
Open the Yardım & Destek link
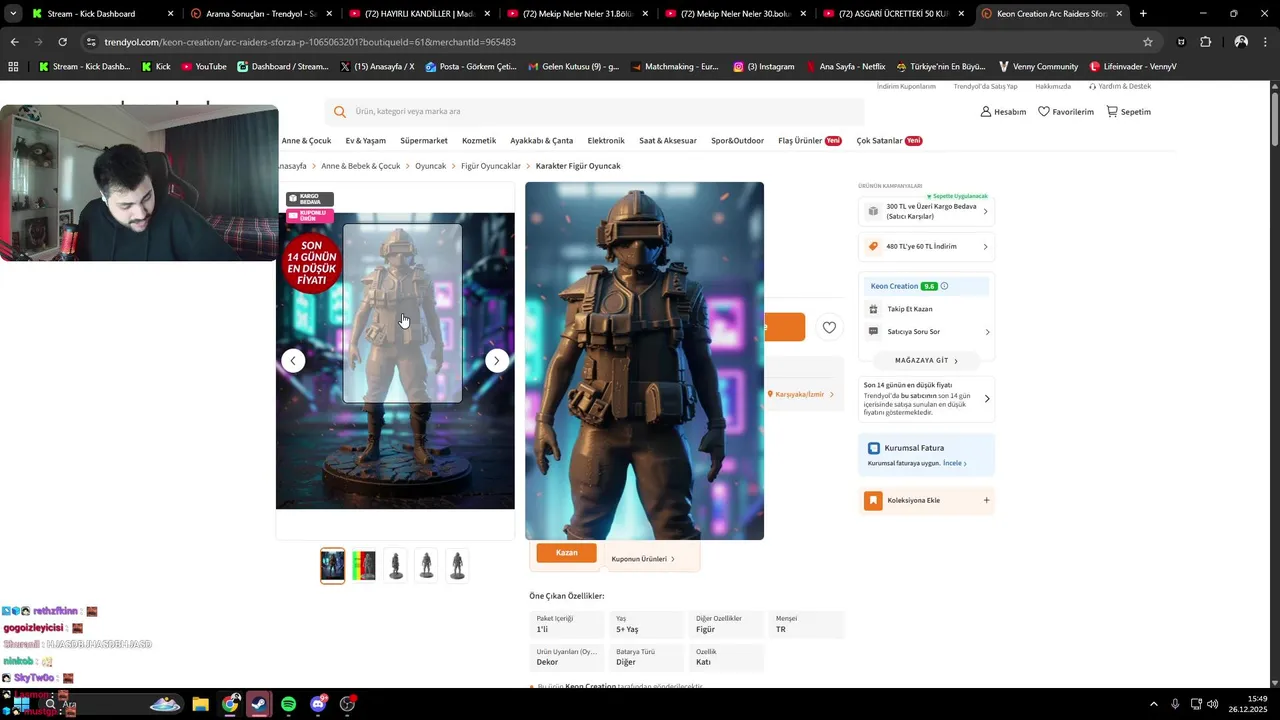pyautogui.click(x=1120, y=87)
